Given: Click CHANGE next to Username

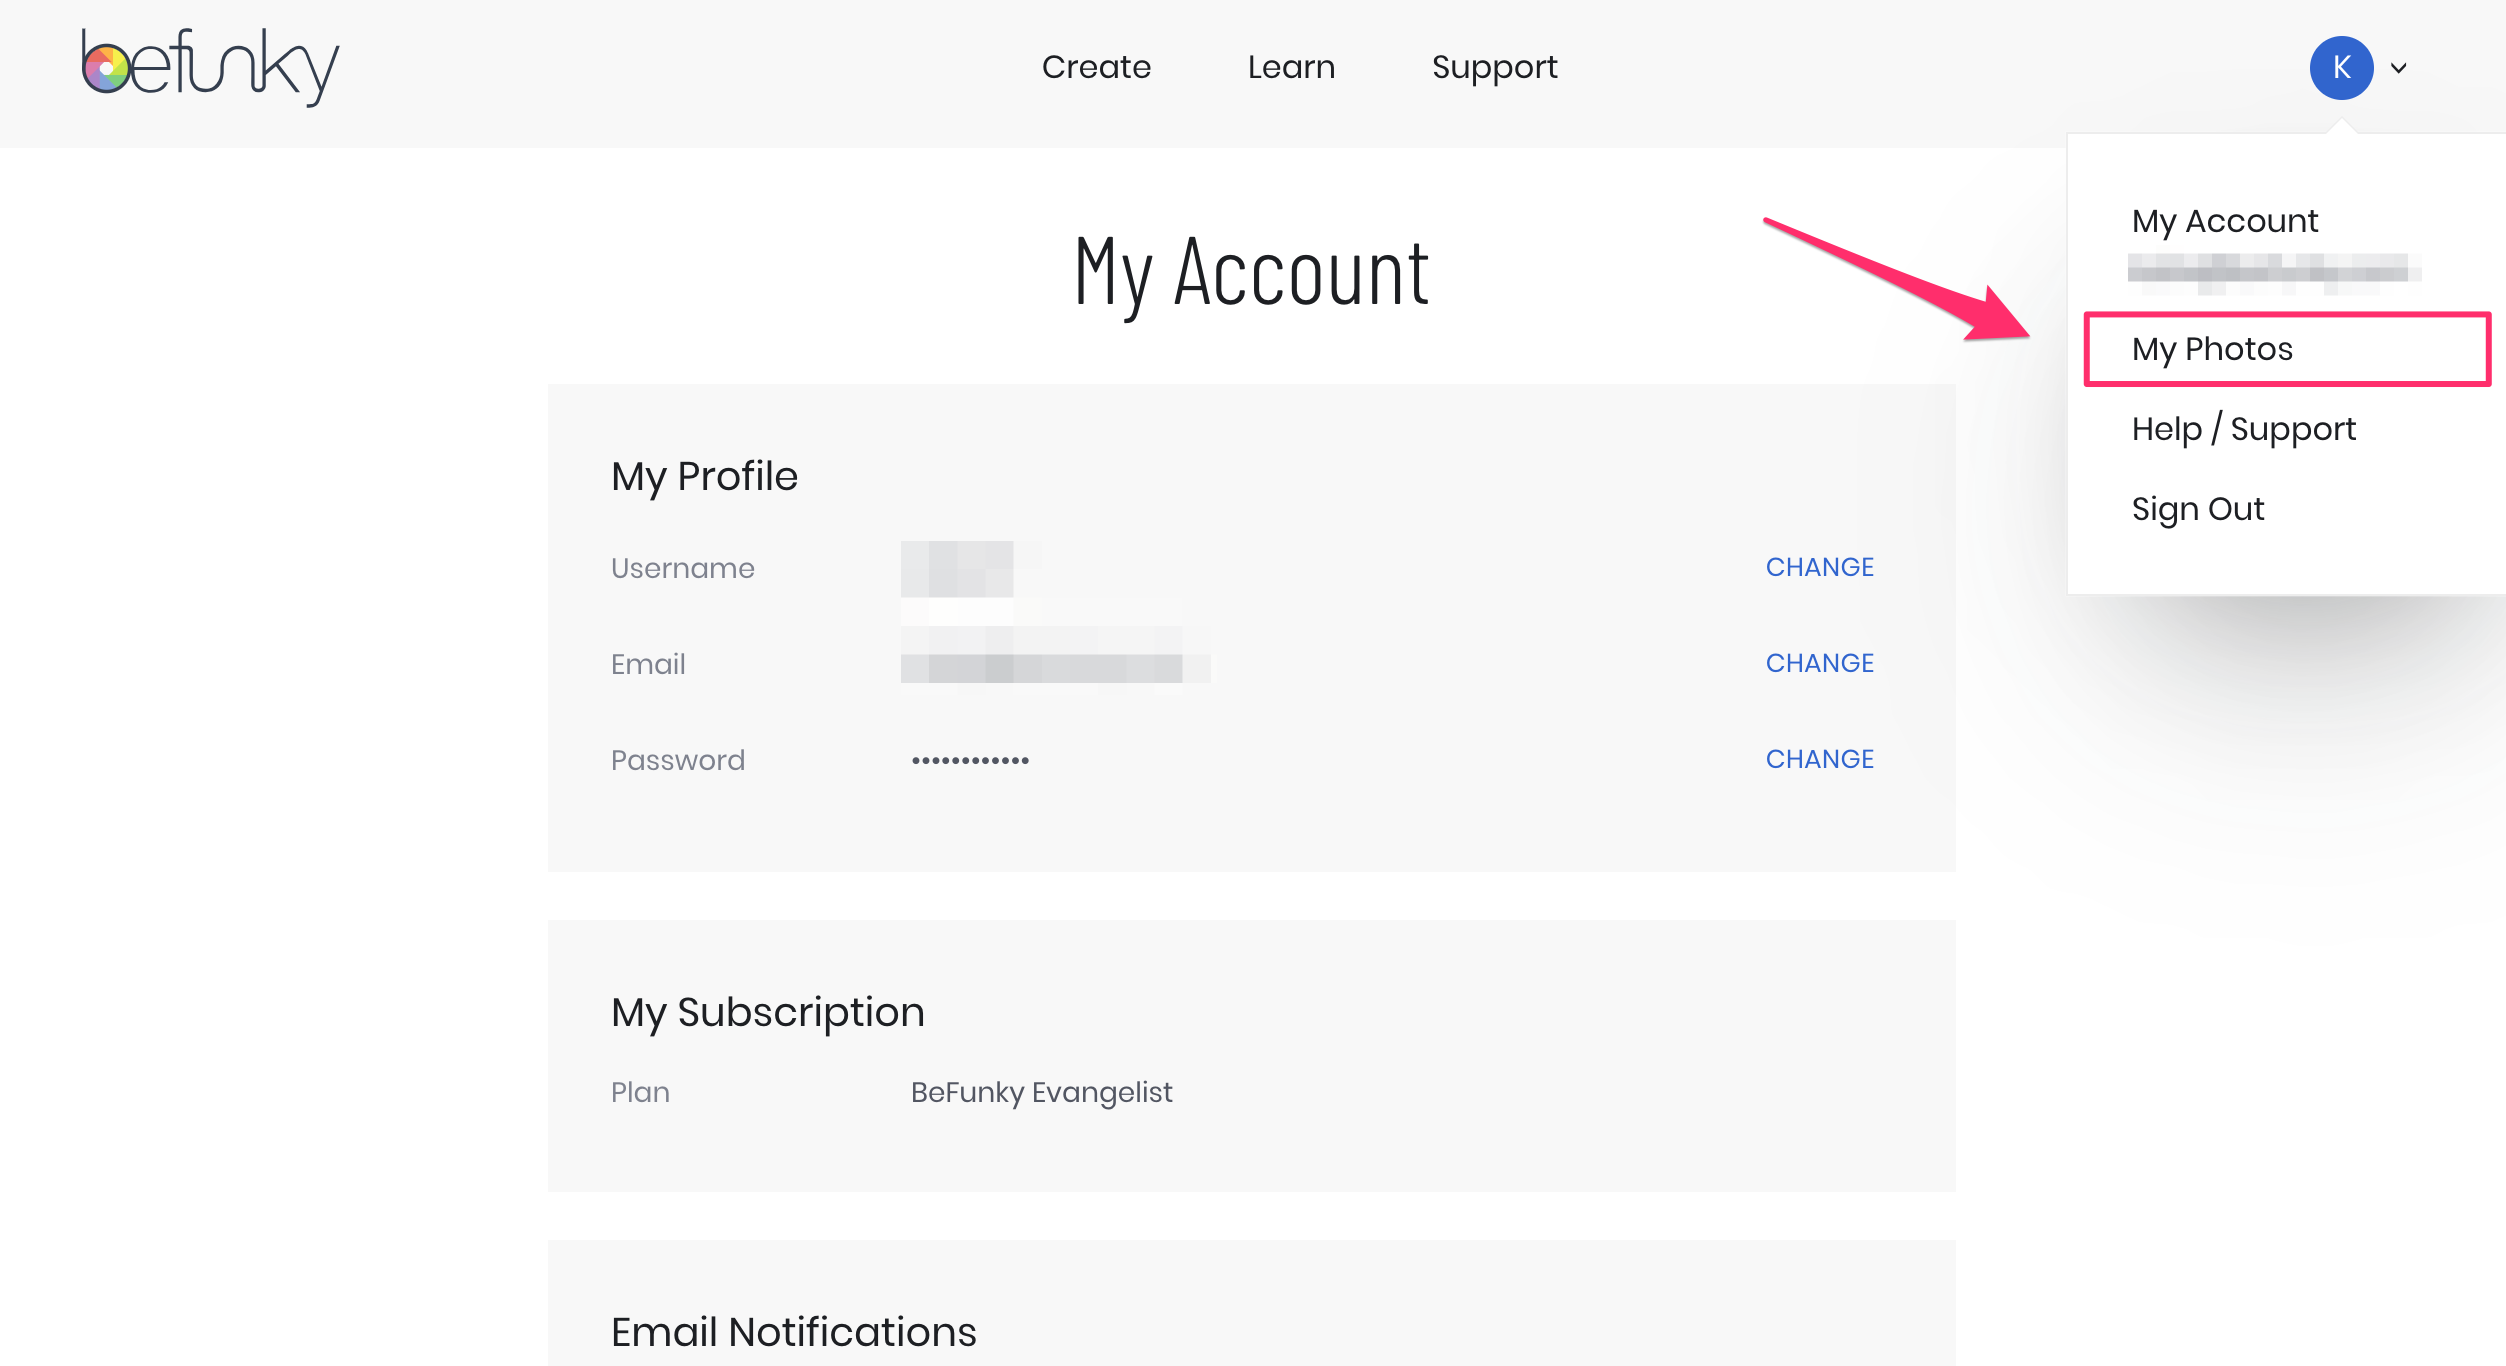Looking at the screenshot, I should tap(1819, 567).
